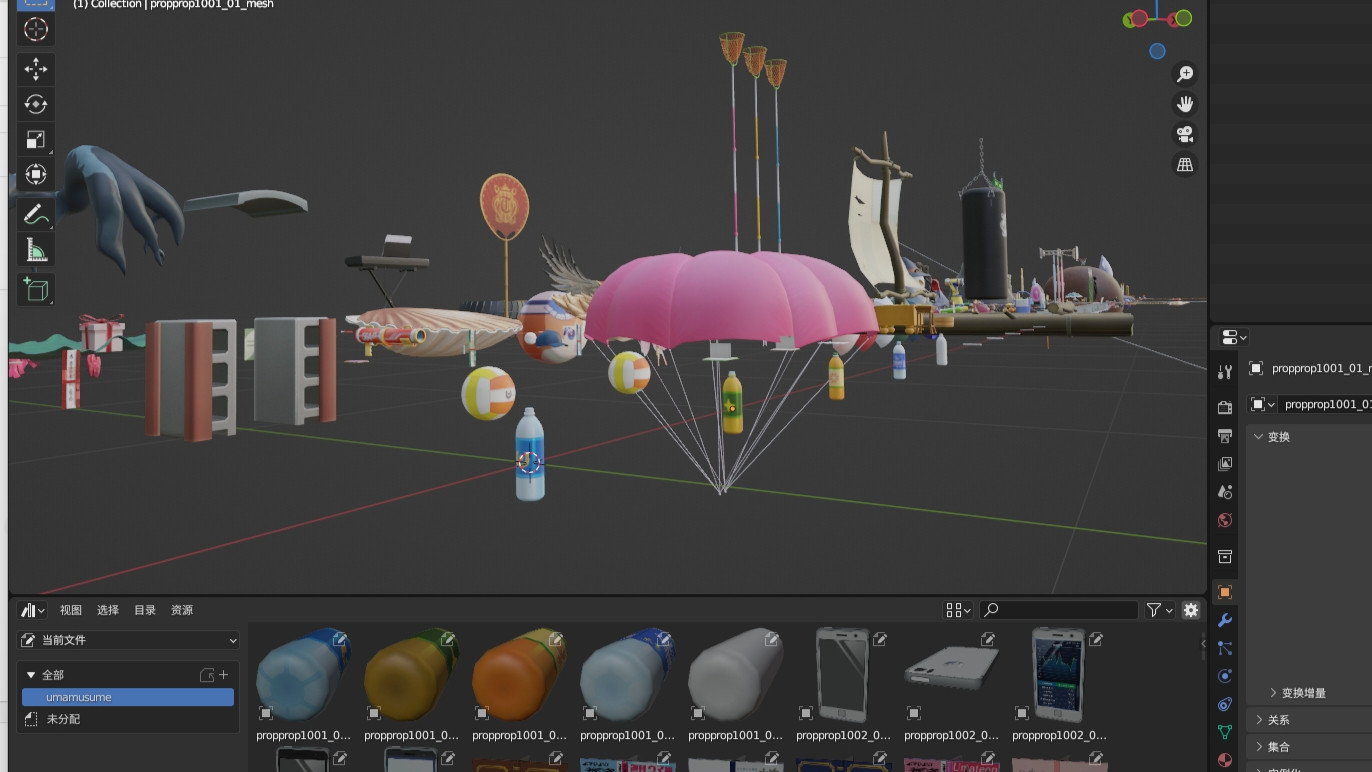The width and height of the screenshot is (1372, 772).
Task: Expand the 关系 panel
Action: 1279,720
